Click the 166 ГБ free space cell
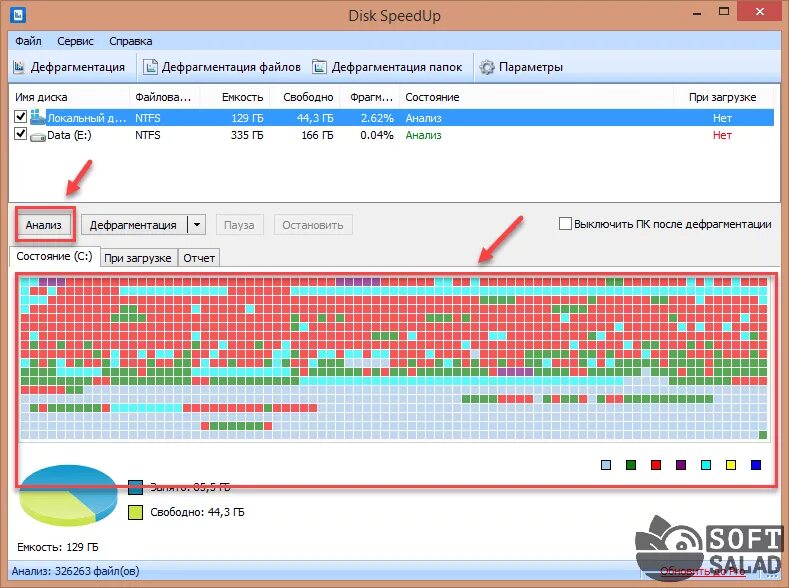 317,135
